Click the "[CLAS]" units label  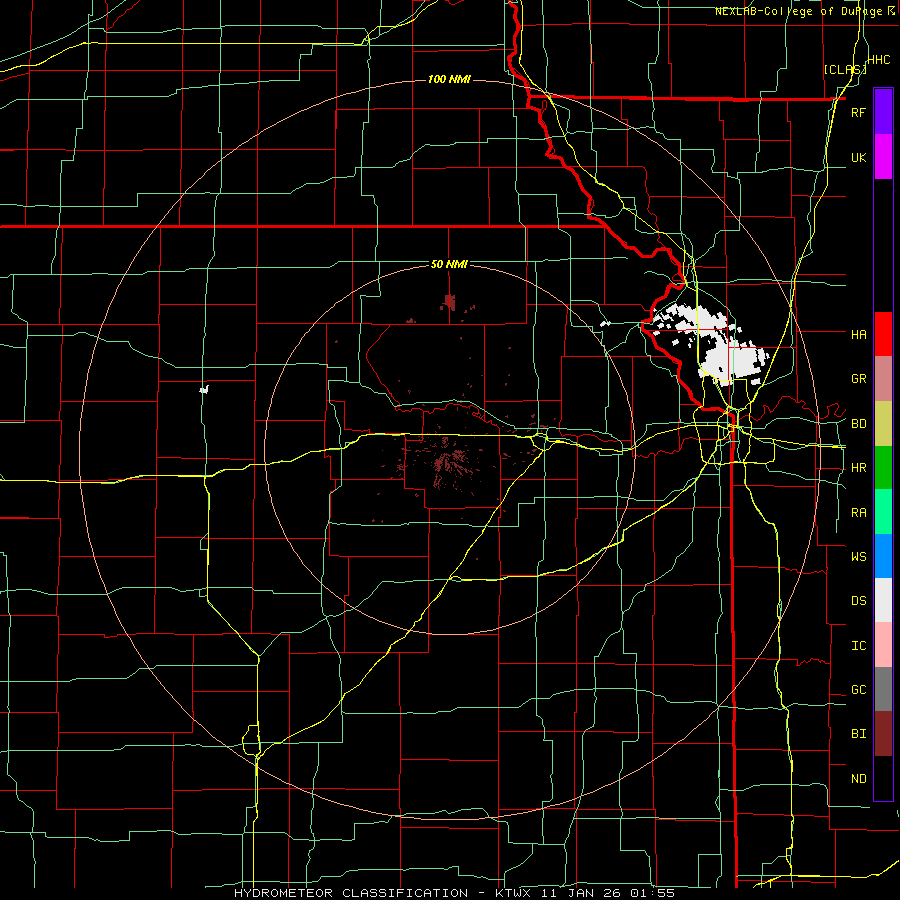(845, 69)
